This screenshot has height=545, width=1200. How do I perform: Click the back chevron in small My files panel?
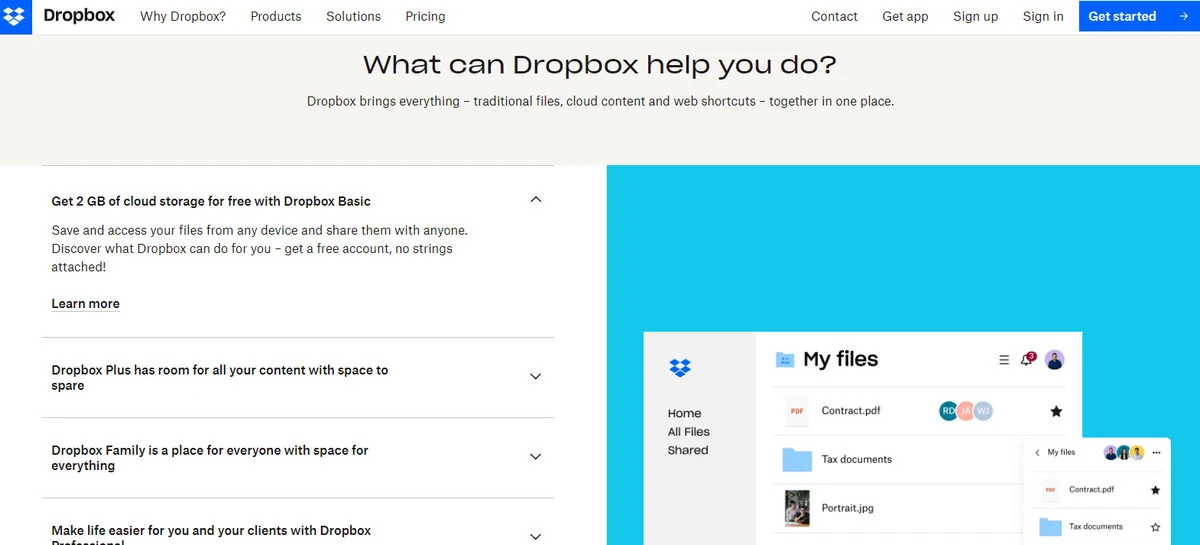pyautogui.click(x=1038, y=453)
